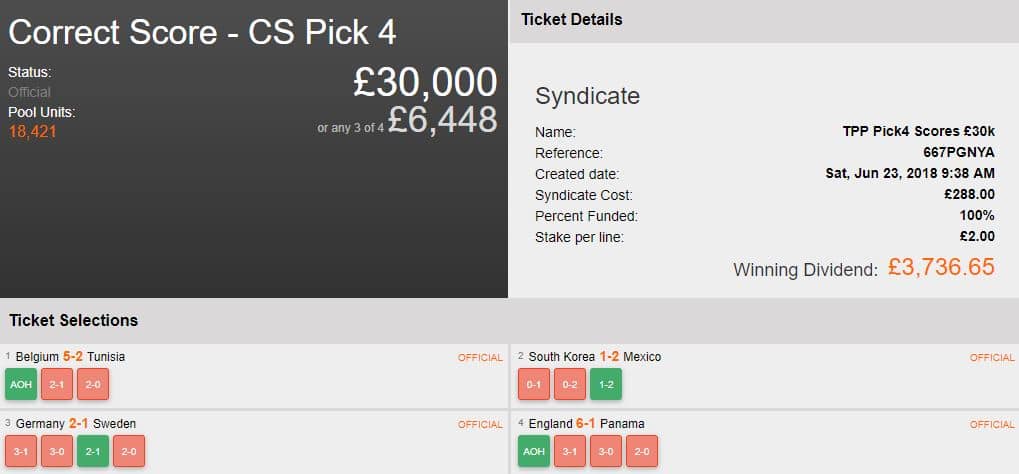The height and width of the screenshot is (474, 1019).
Task: Click the Ticket Details header
Action: [x=571, y=20]
